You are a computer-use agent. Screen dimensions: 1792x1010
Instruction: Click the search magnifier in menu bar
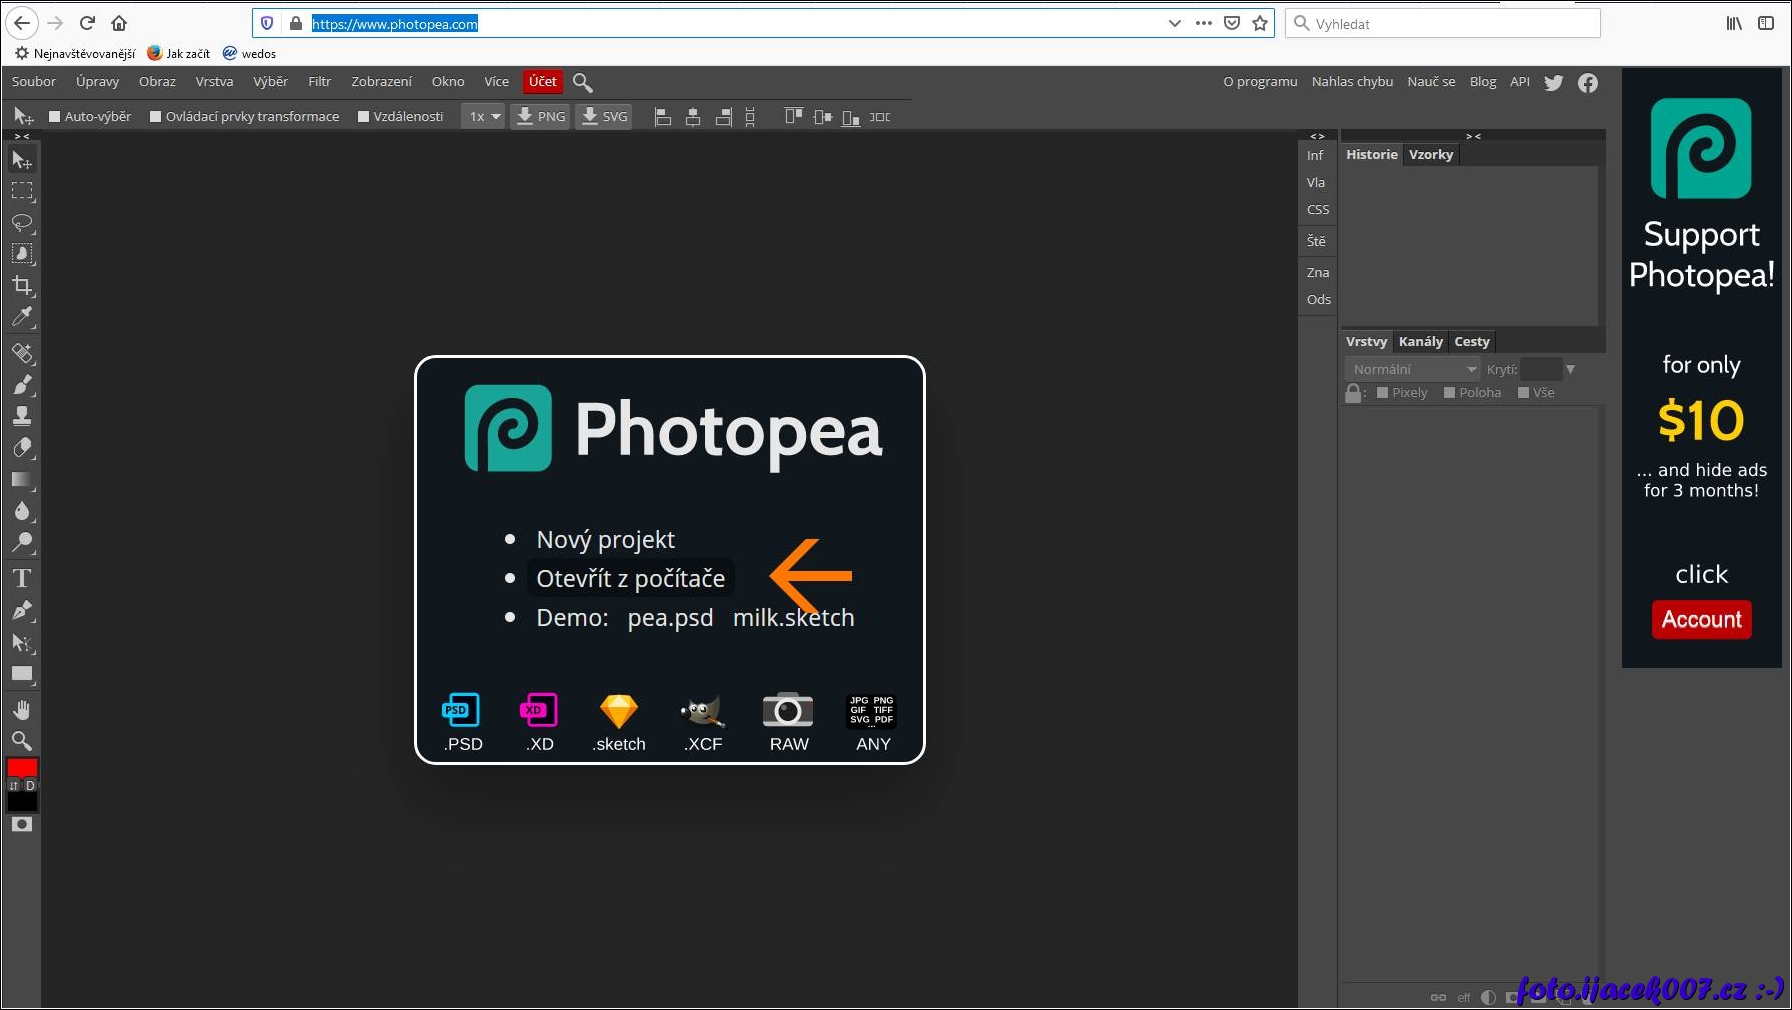click(583, 82)
